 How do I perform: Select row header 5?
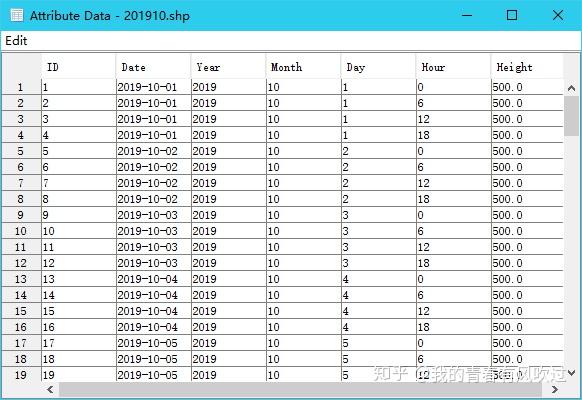[21, 151]
